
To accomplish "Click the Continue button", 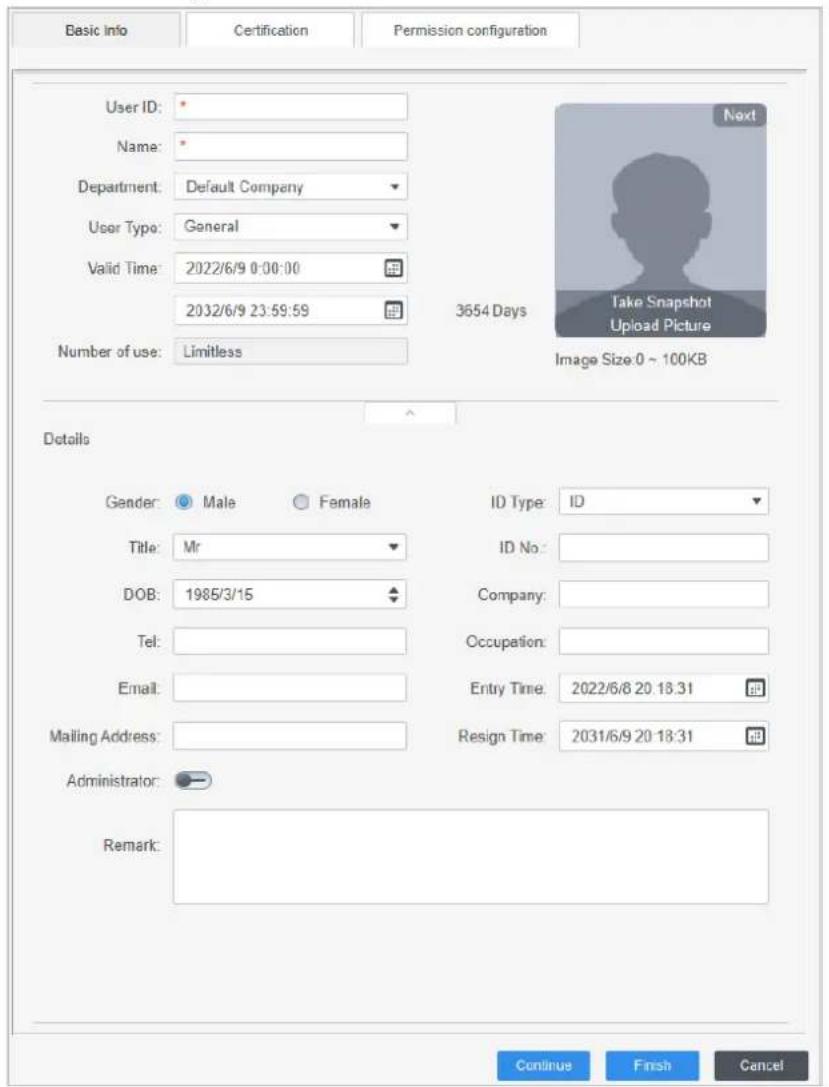I will tap(543, 1066).
